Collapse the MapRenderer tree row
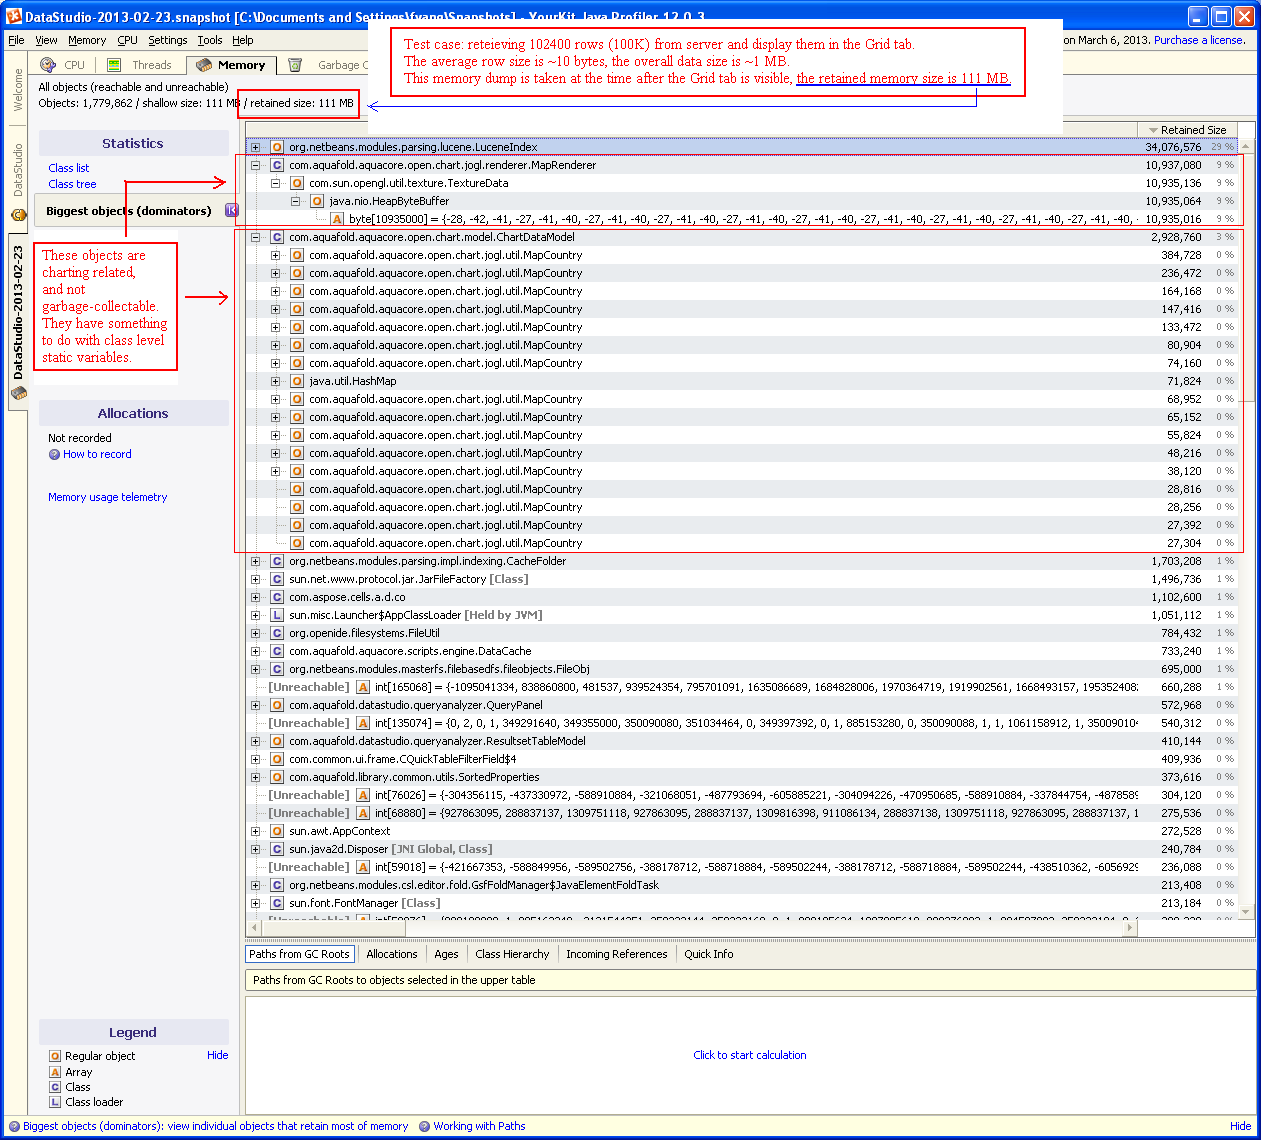 (255, 165)
